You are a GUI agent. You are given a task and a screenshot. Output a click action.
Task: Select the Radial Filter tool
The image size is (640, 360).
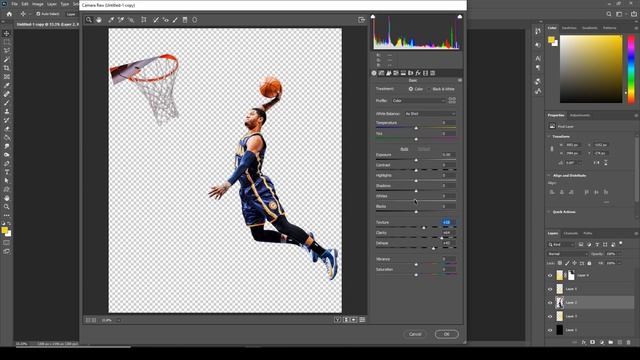coord(195,20)
